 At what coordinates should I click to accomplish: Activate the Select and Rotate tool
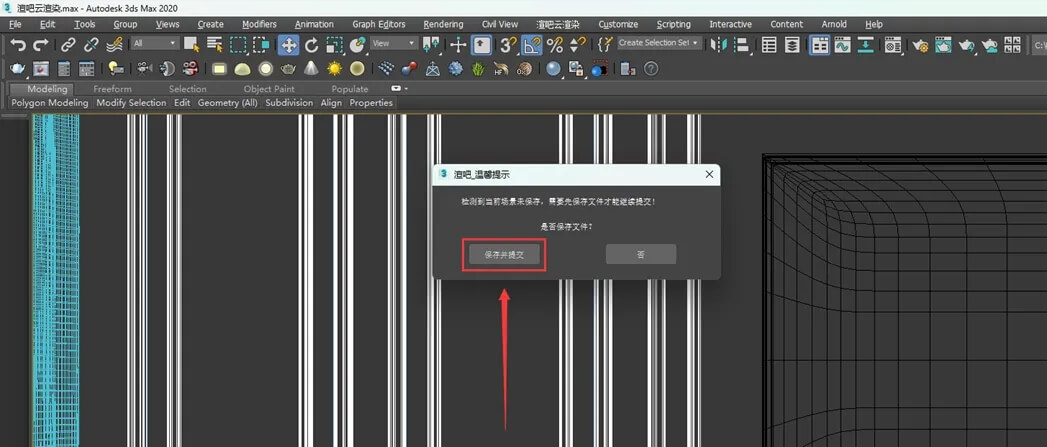click(x=312, y=45)
